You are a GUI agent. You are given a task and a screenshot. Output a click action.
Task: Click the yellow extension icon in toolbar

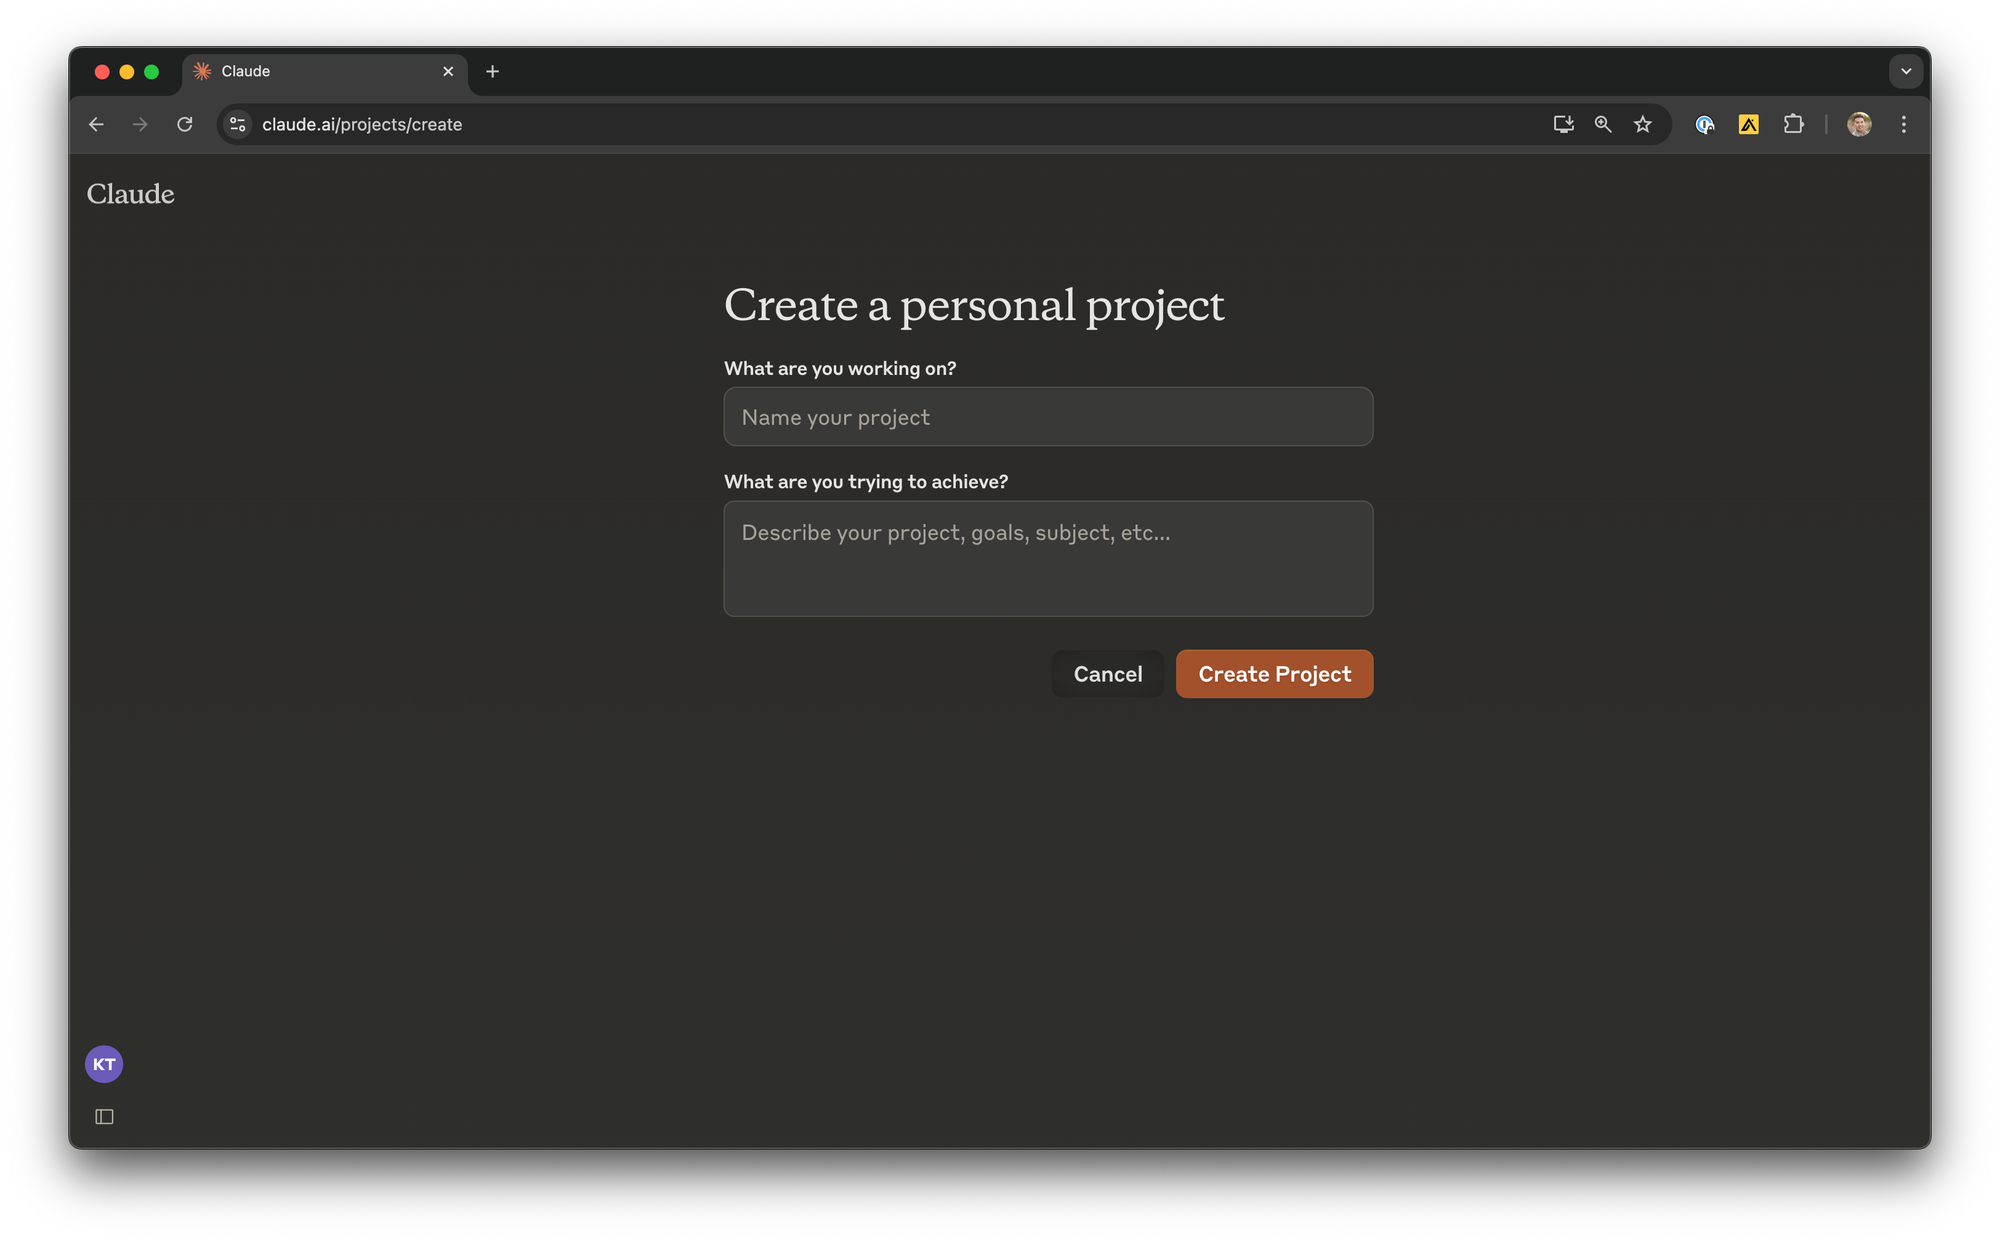click(x=1748, y=124)
